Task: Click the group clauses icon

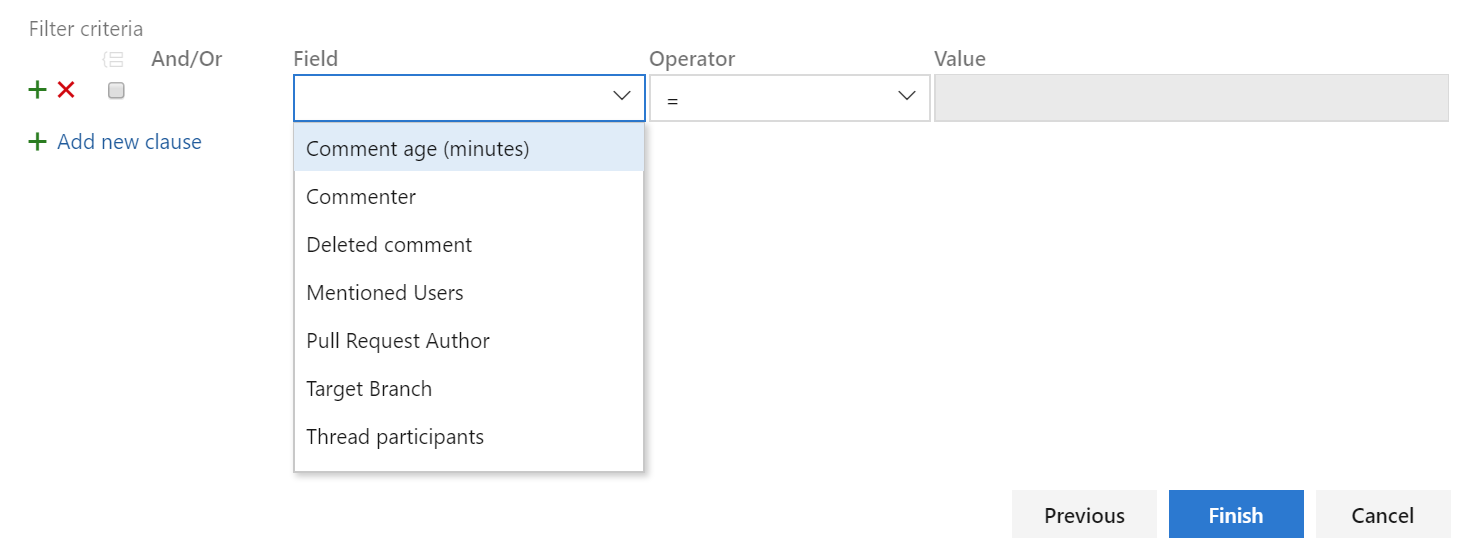Action: tap(114, 60)
